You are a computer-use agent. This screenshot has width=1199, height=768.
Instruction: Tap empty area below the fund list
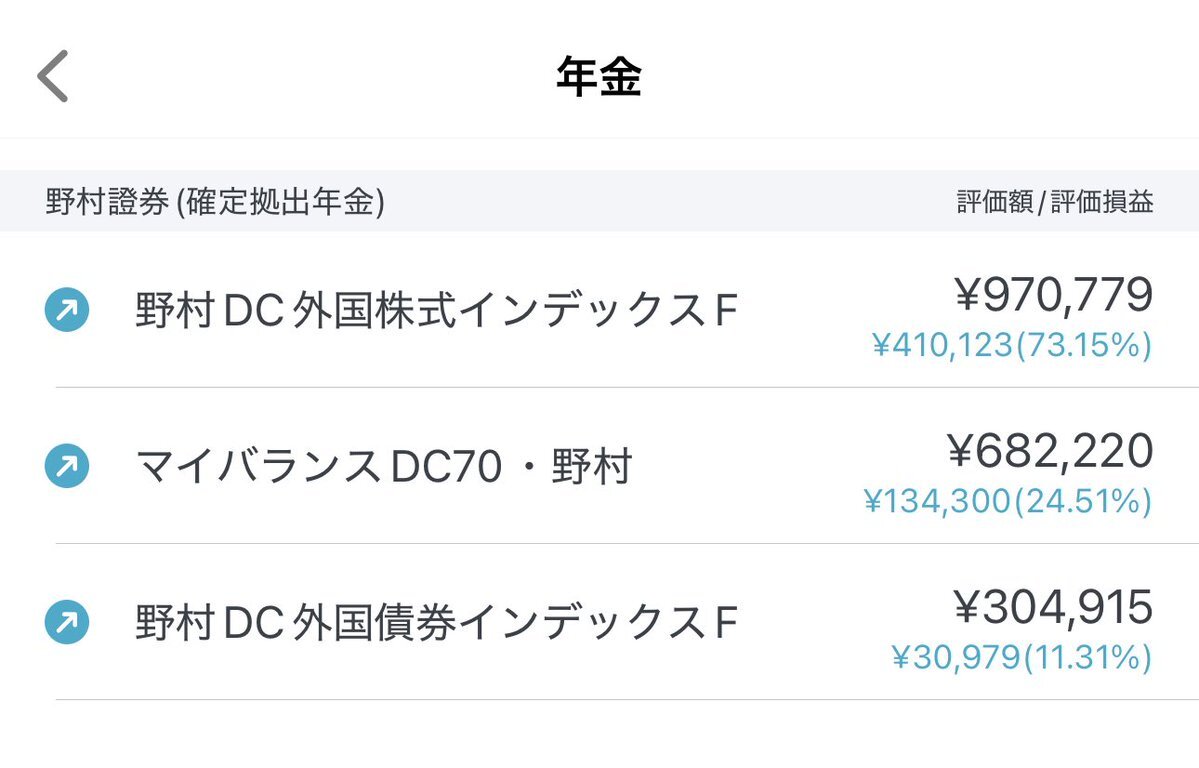tap(600, 734)
